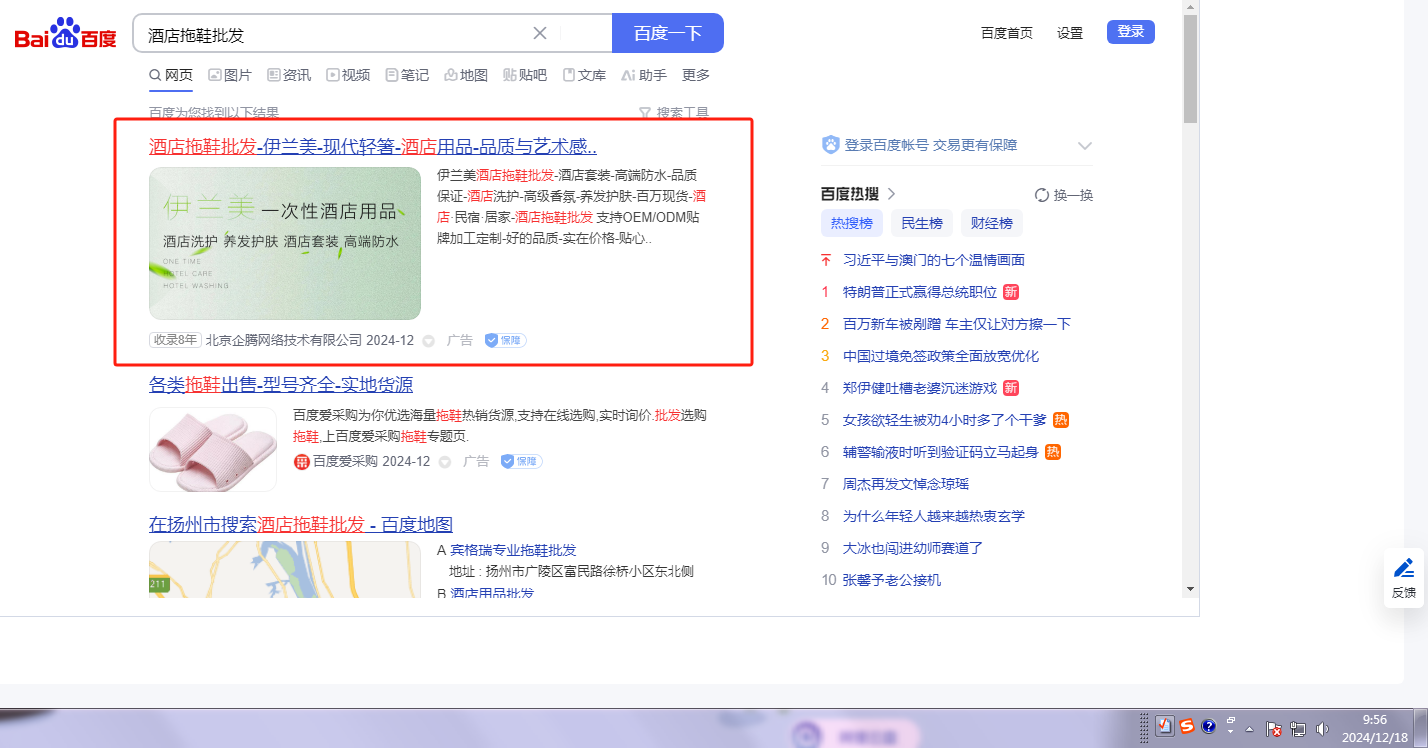Select the 民生榜 hot list tab
Viewport: 1428px width, 748px height.
[921, 223]
